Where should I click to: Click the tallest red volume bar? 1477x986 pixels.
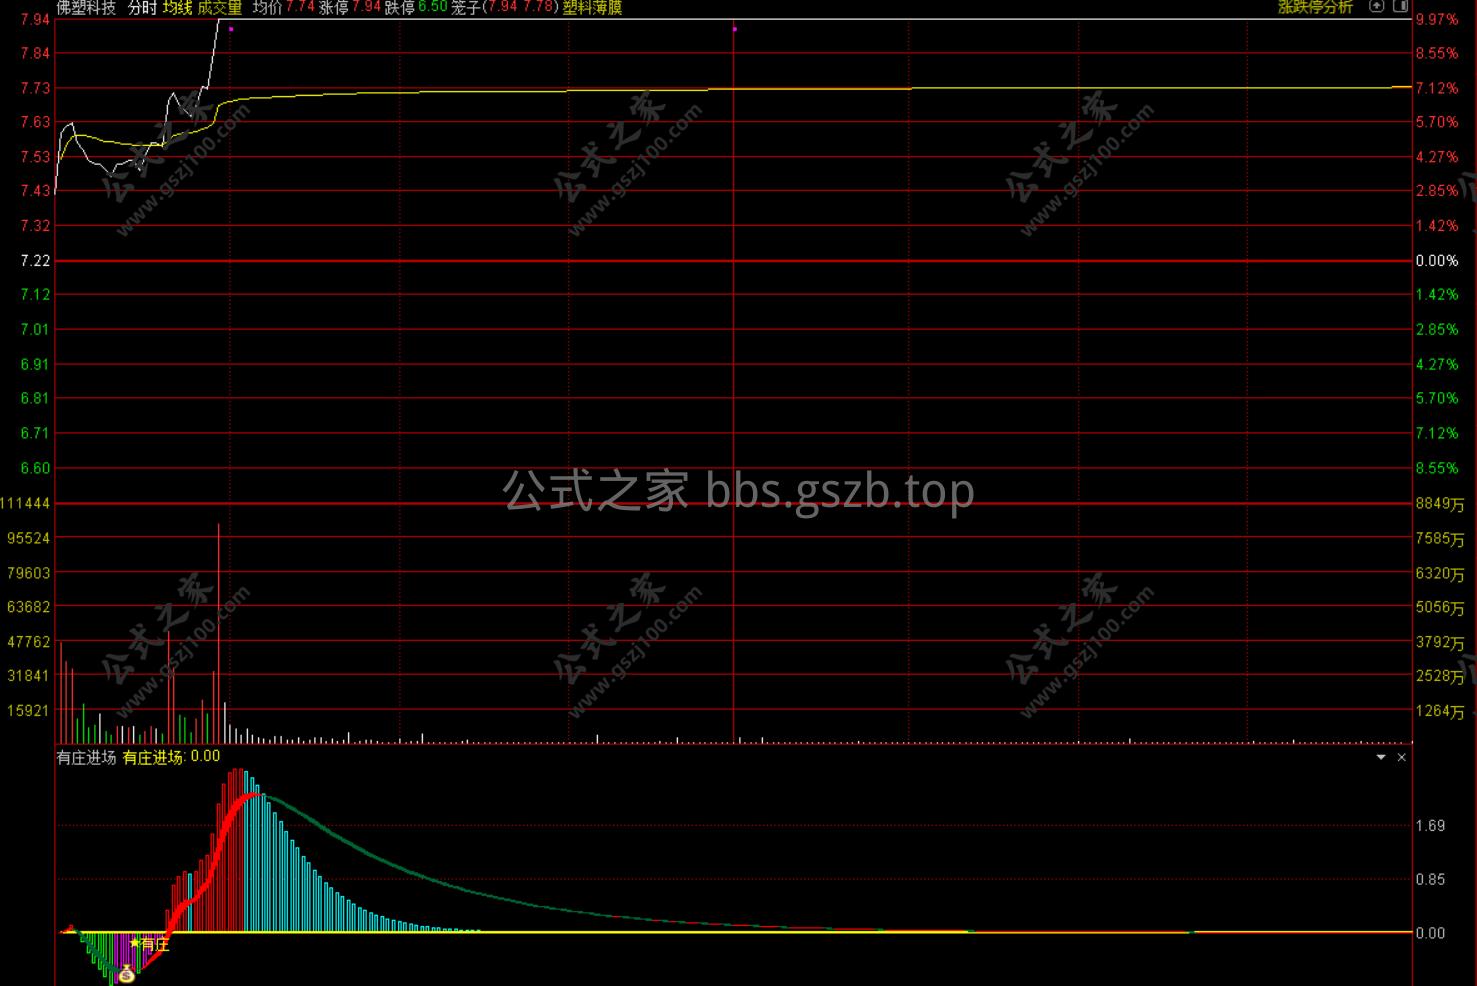[218, 632]
